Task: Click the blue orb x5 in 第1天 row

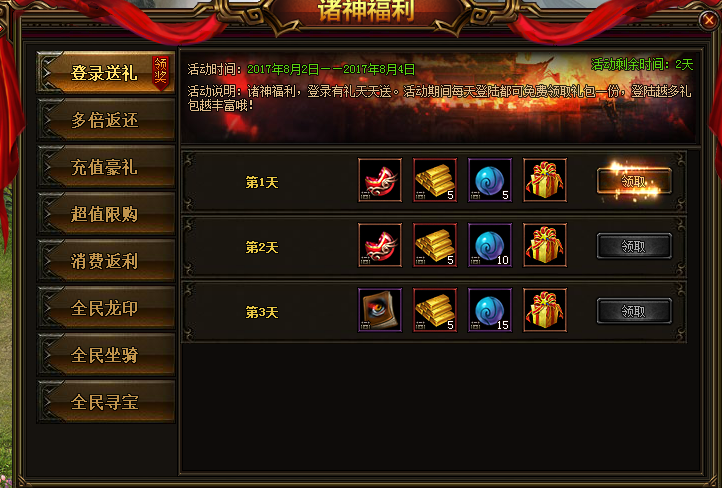Action: [490, 180]
